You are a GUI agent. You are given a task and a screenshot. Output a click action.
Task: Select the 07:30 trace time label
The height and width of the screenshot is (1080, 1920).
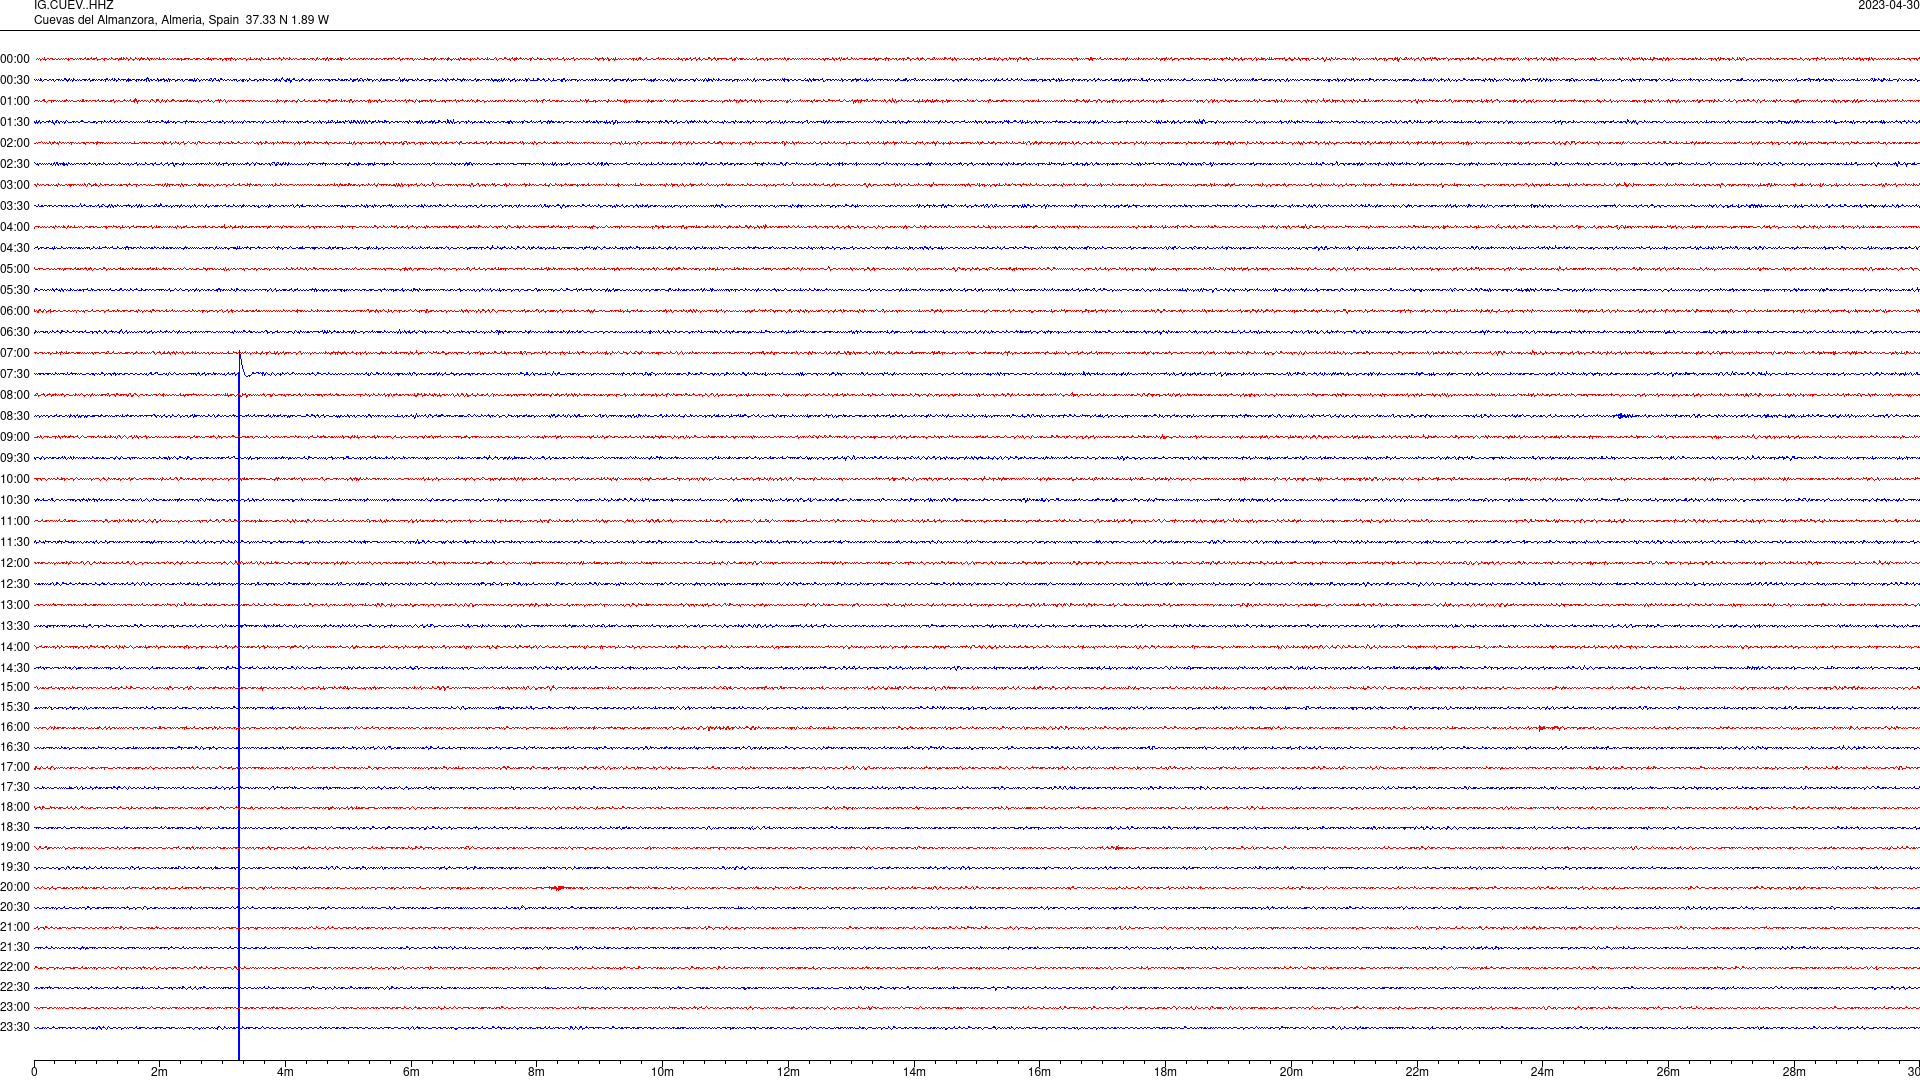[x=15, y=374]
